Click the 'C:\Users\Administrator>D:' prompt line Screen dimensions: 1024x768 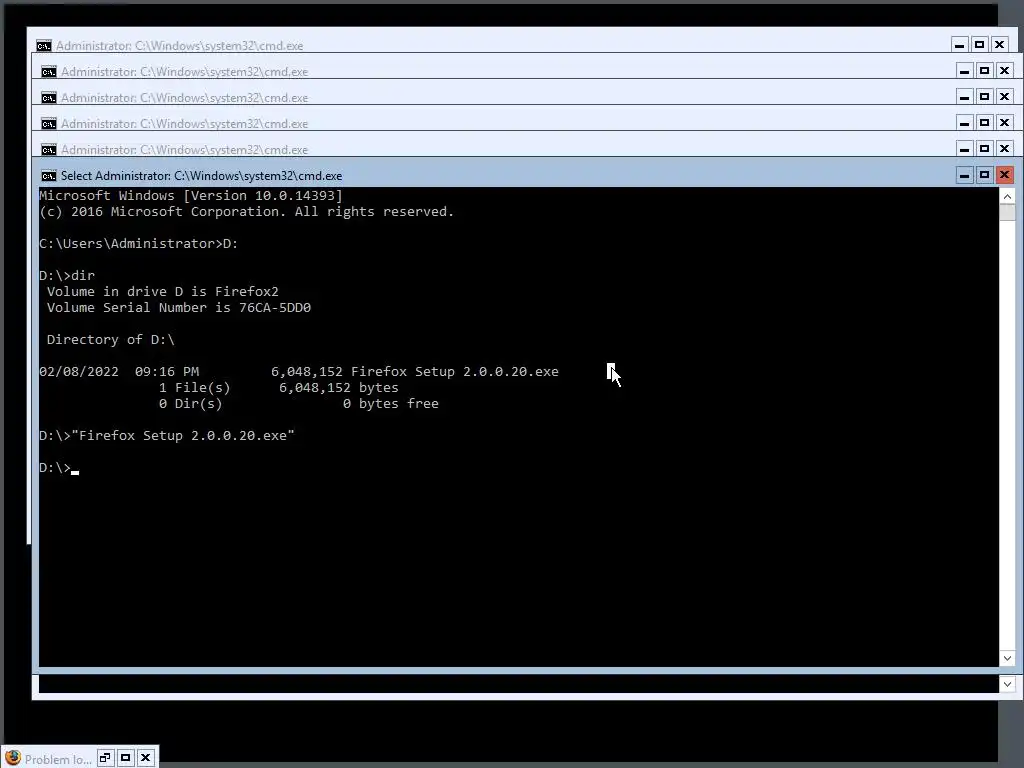138,244
